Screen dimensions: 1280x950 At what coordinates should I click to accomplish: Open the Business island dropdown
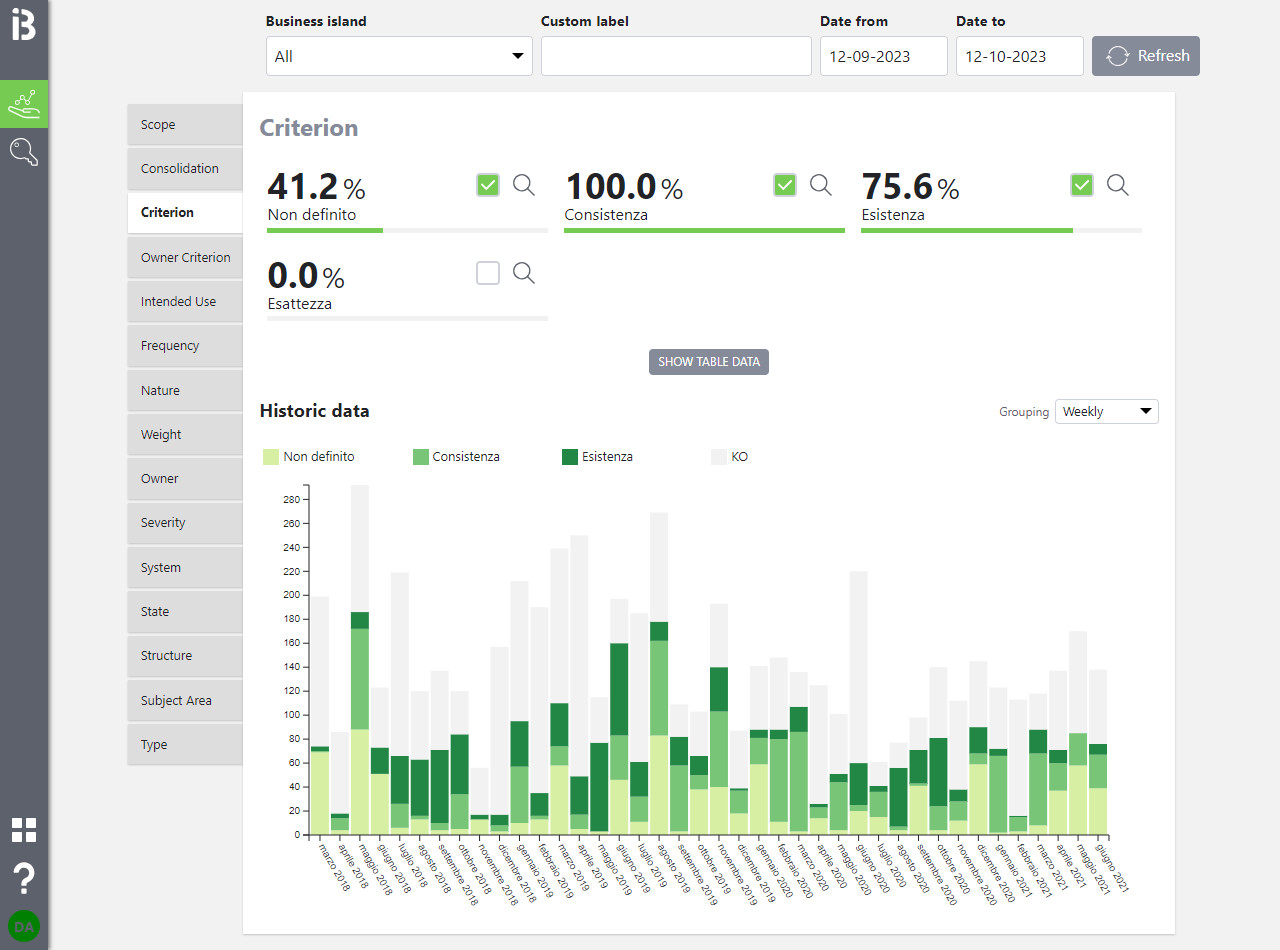click(399, 56)
